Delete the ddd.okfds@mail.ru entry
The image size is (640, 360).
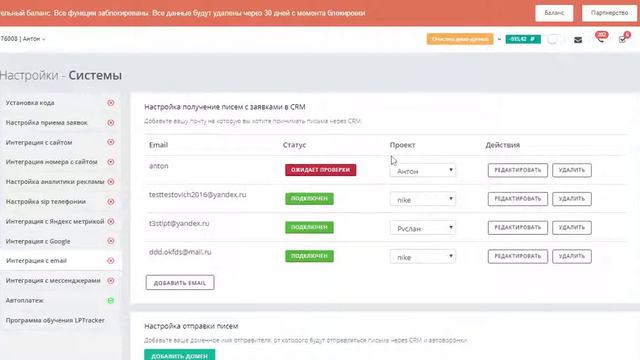click(x=572, y=256)
